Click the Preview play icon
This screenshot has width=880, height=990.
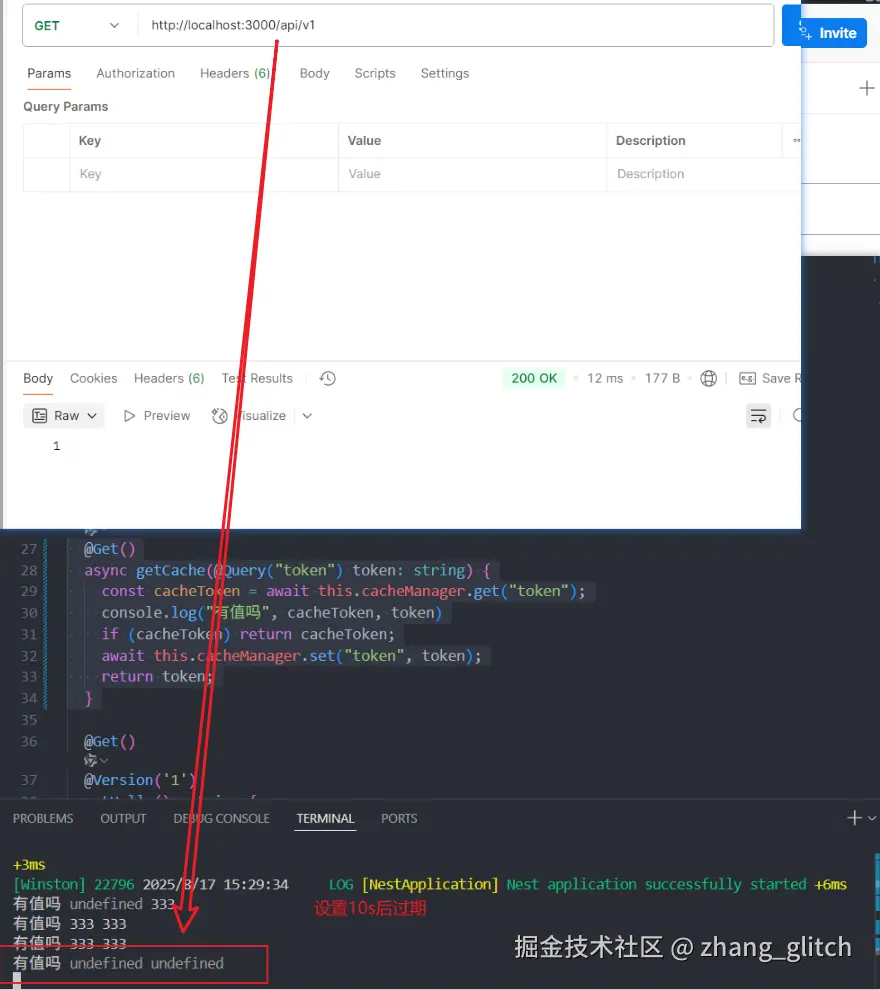click(x=129, y=415)
